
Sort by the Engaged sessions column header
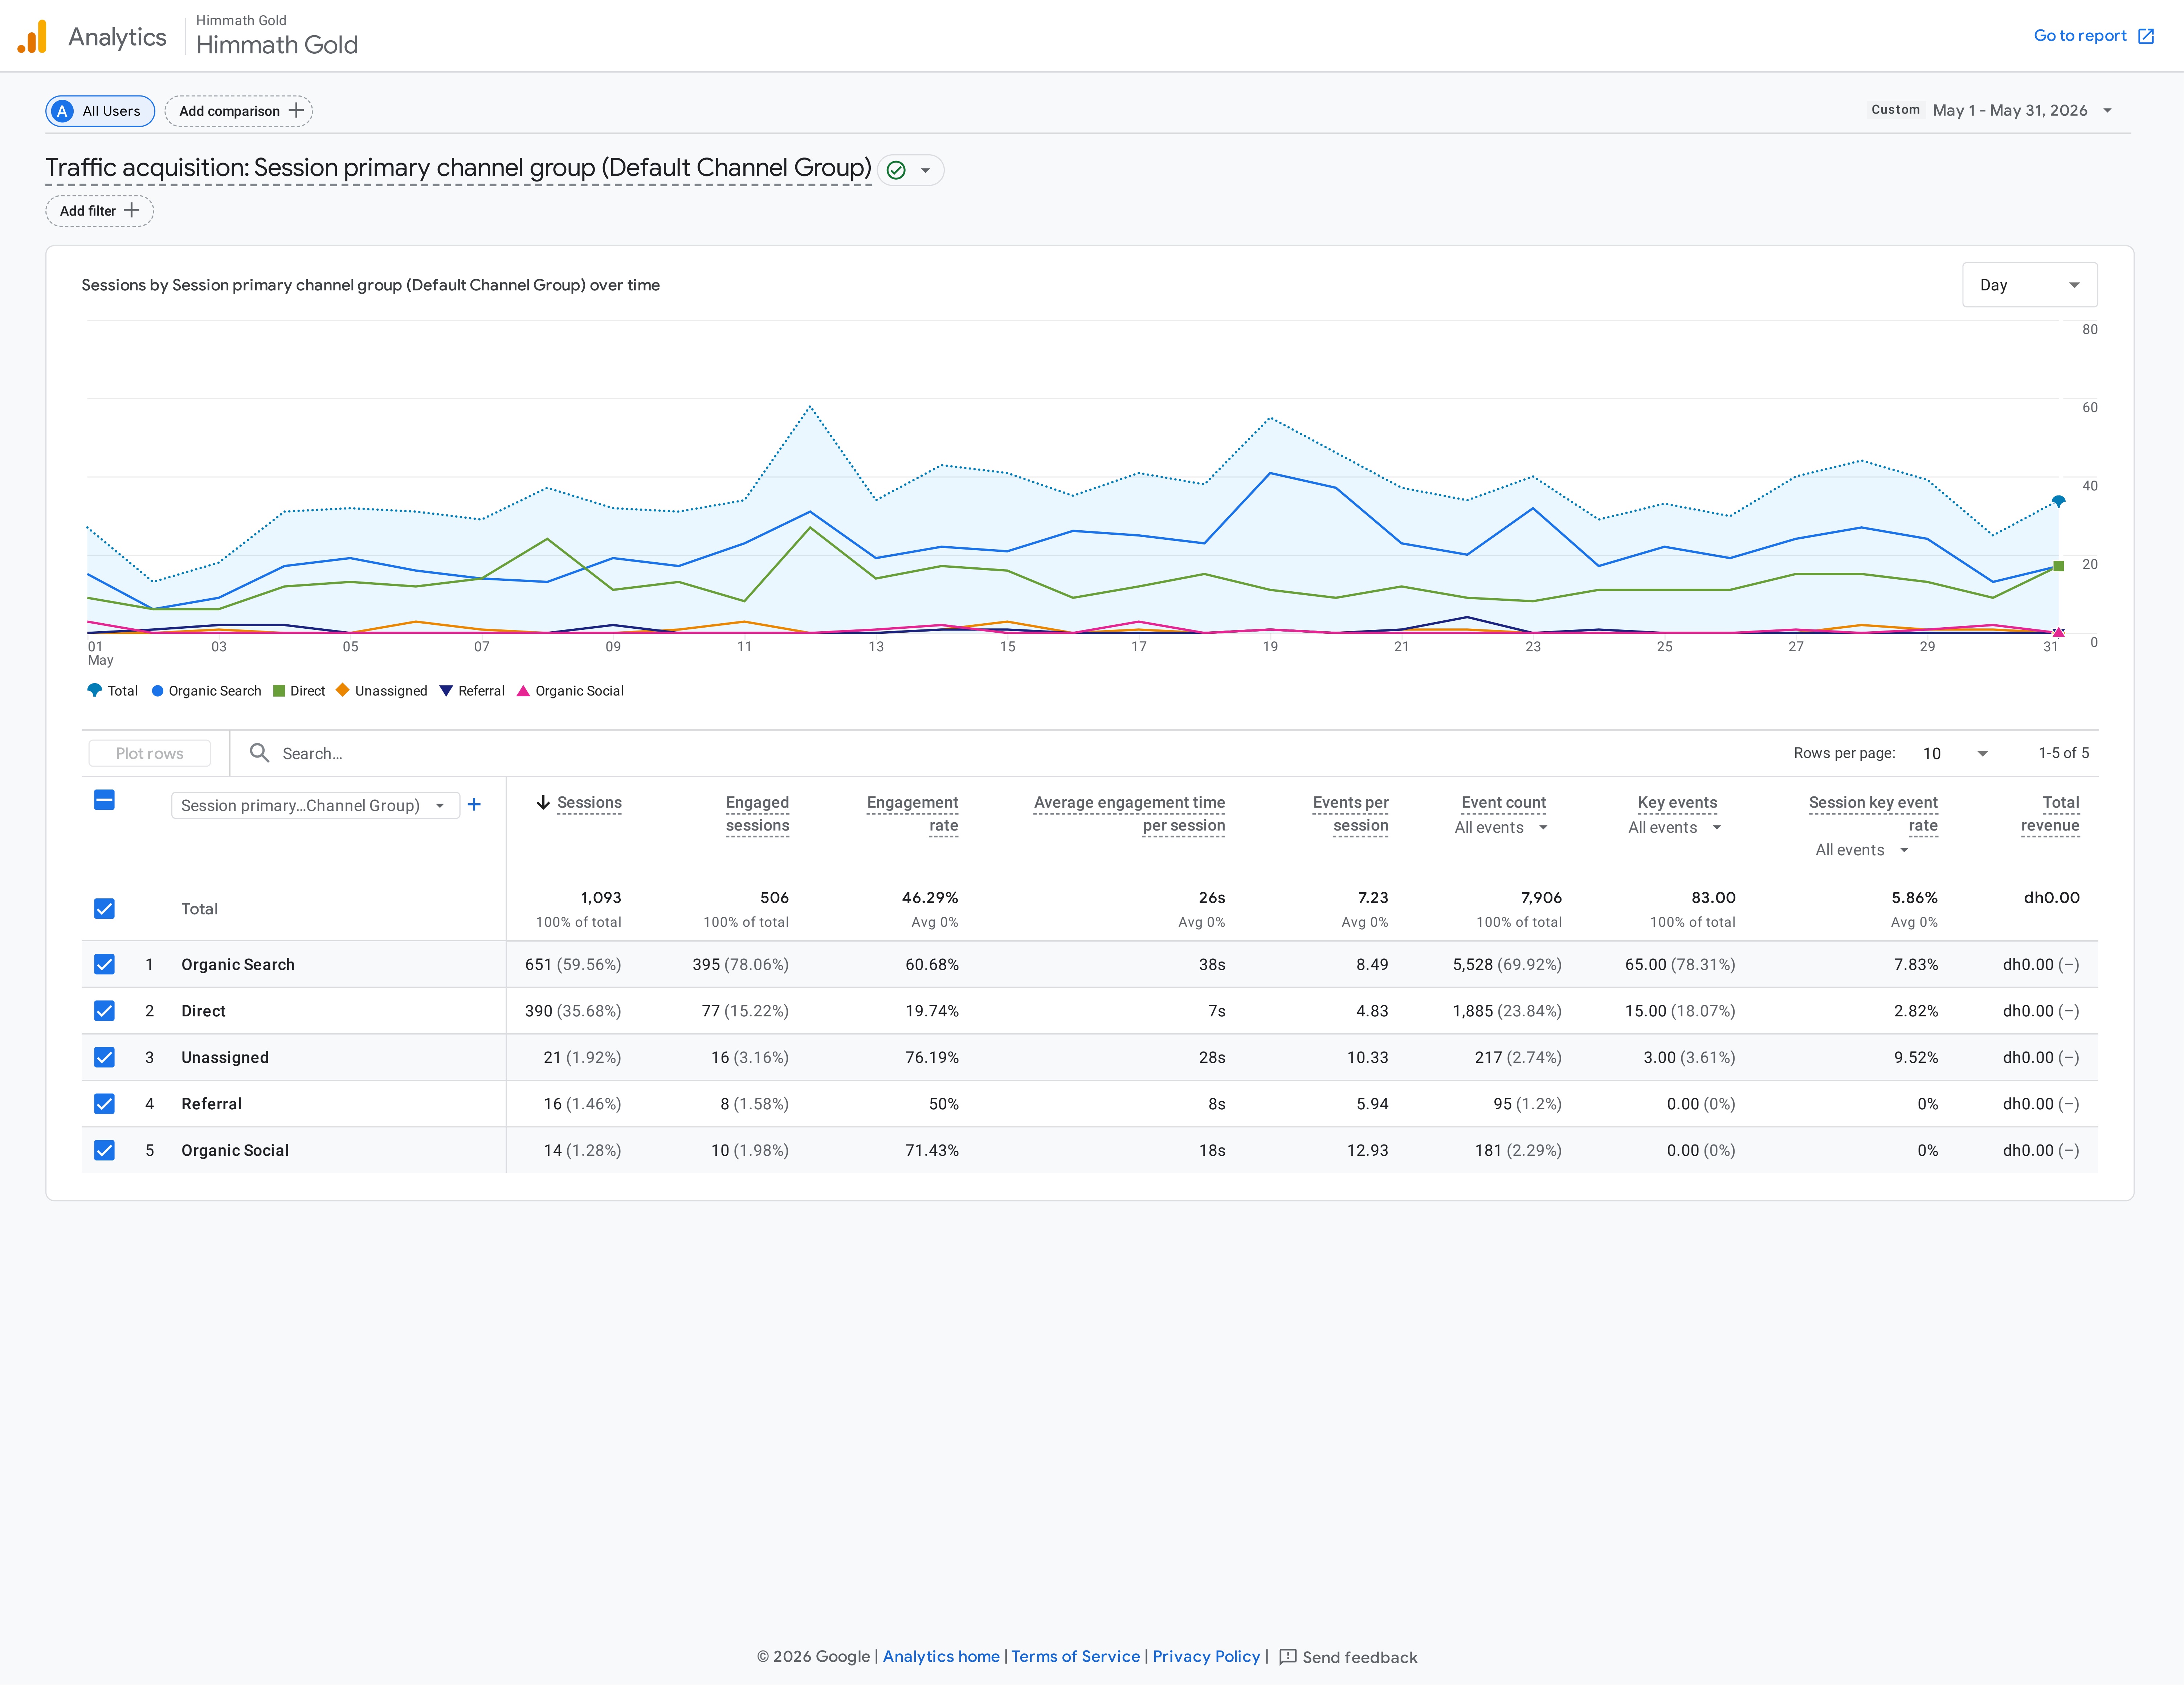(757, 814)
